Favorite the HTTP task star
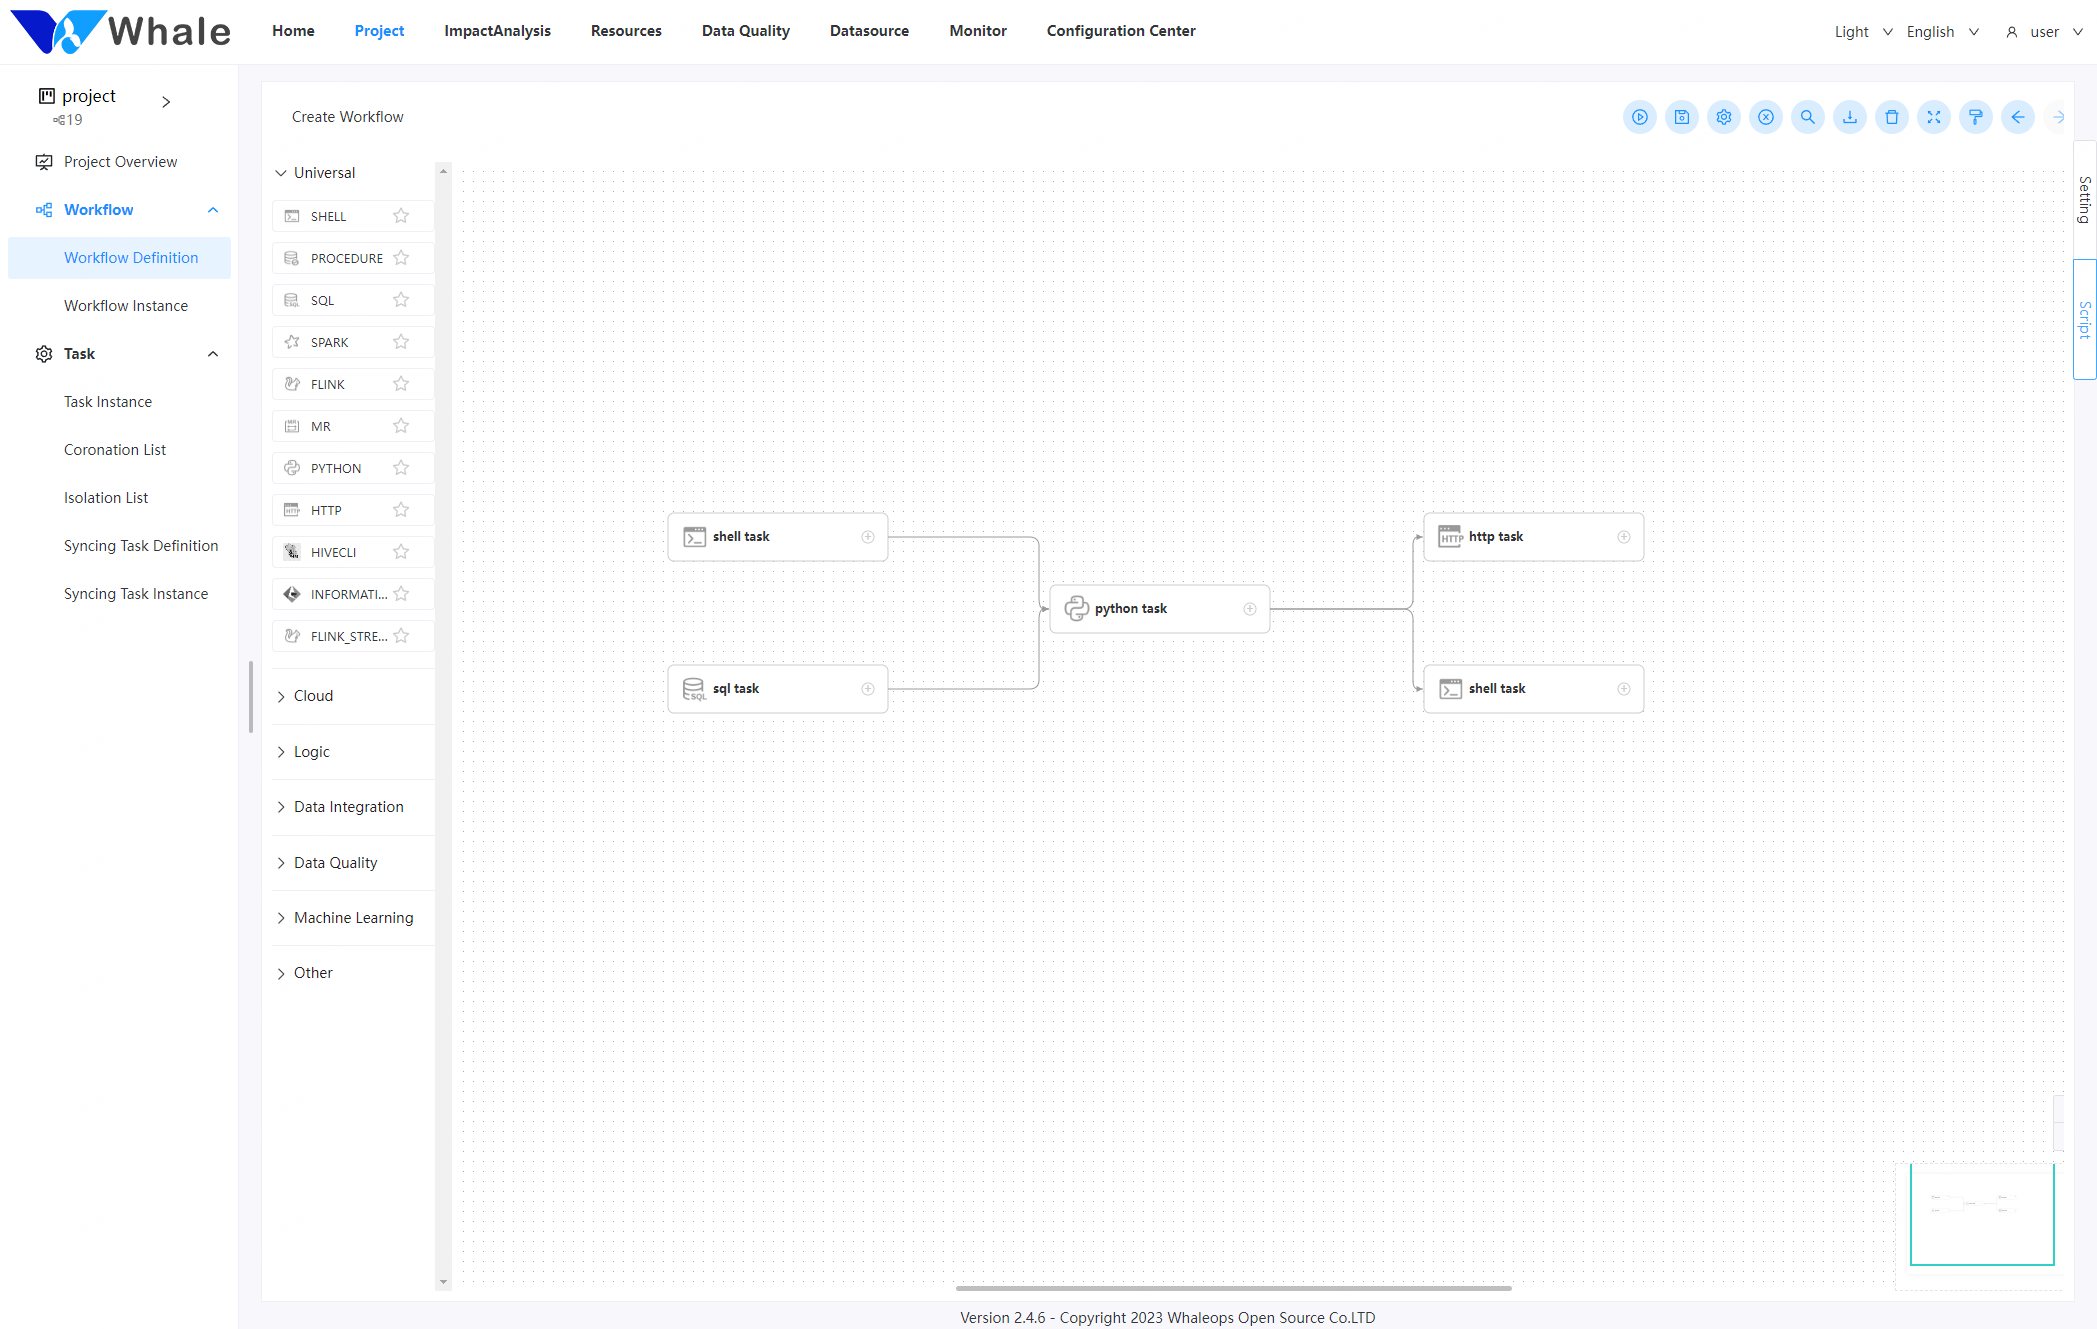Screen dimensions: 2097x1329 [x=401, y=510]
